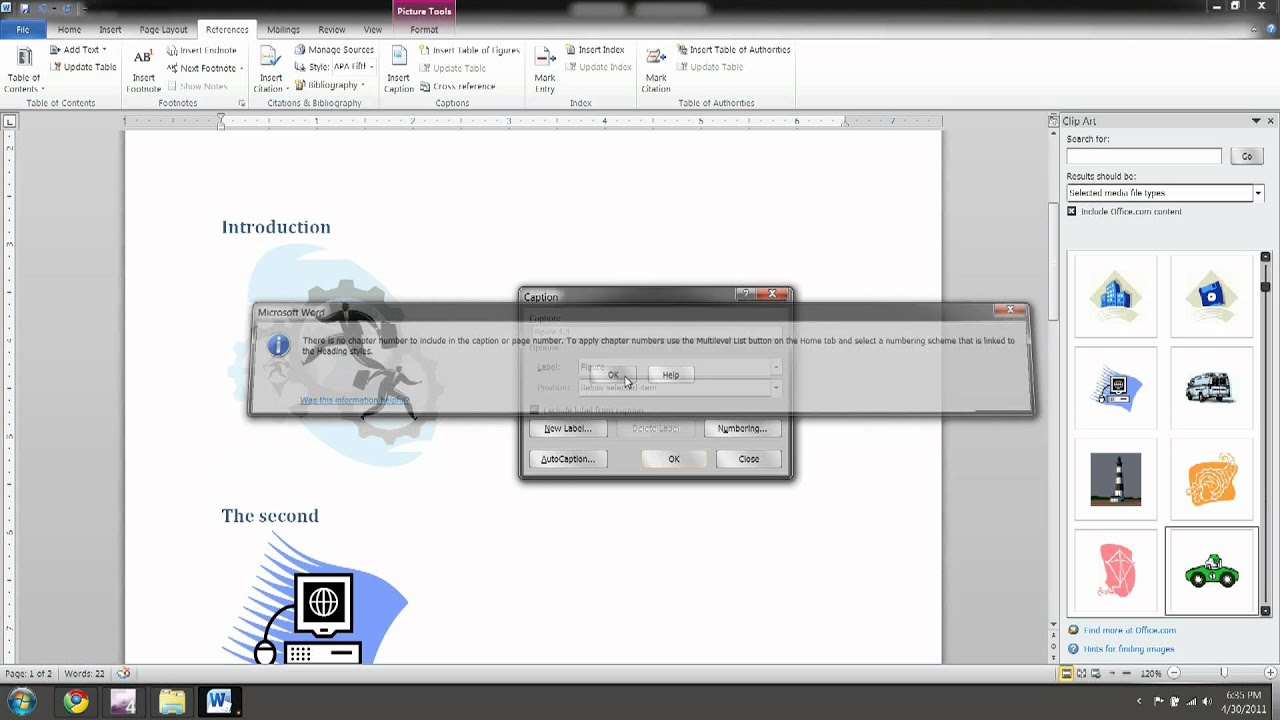Click the Insert Caption ribbon button

click(398, 69)
